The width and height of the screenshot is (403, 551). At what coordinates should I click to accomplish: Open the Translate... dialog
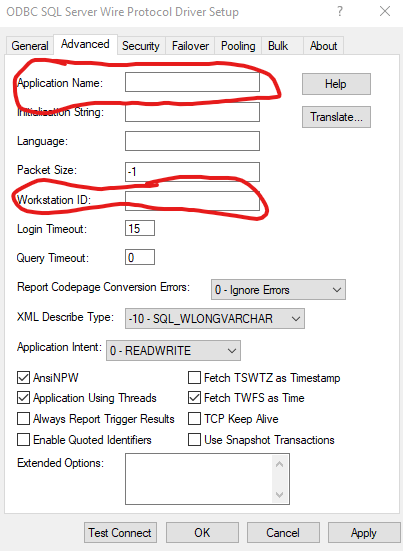(336, 117)
